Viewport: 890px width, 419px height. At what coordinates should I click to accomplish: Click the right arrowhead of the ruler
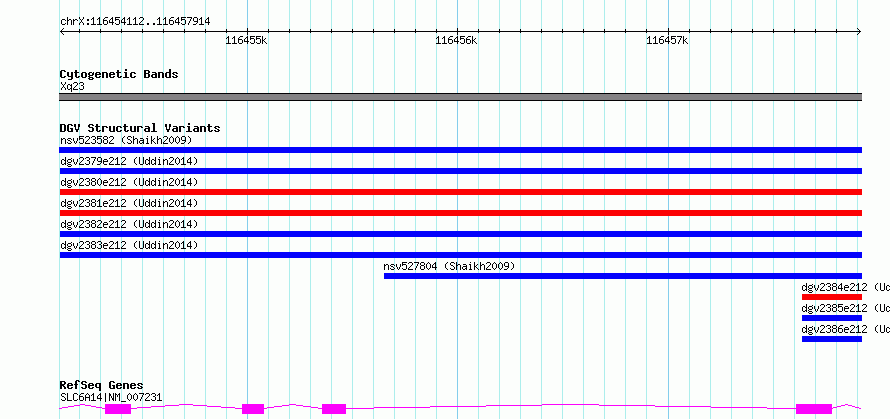pos(859,31)
